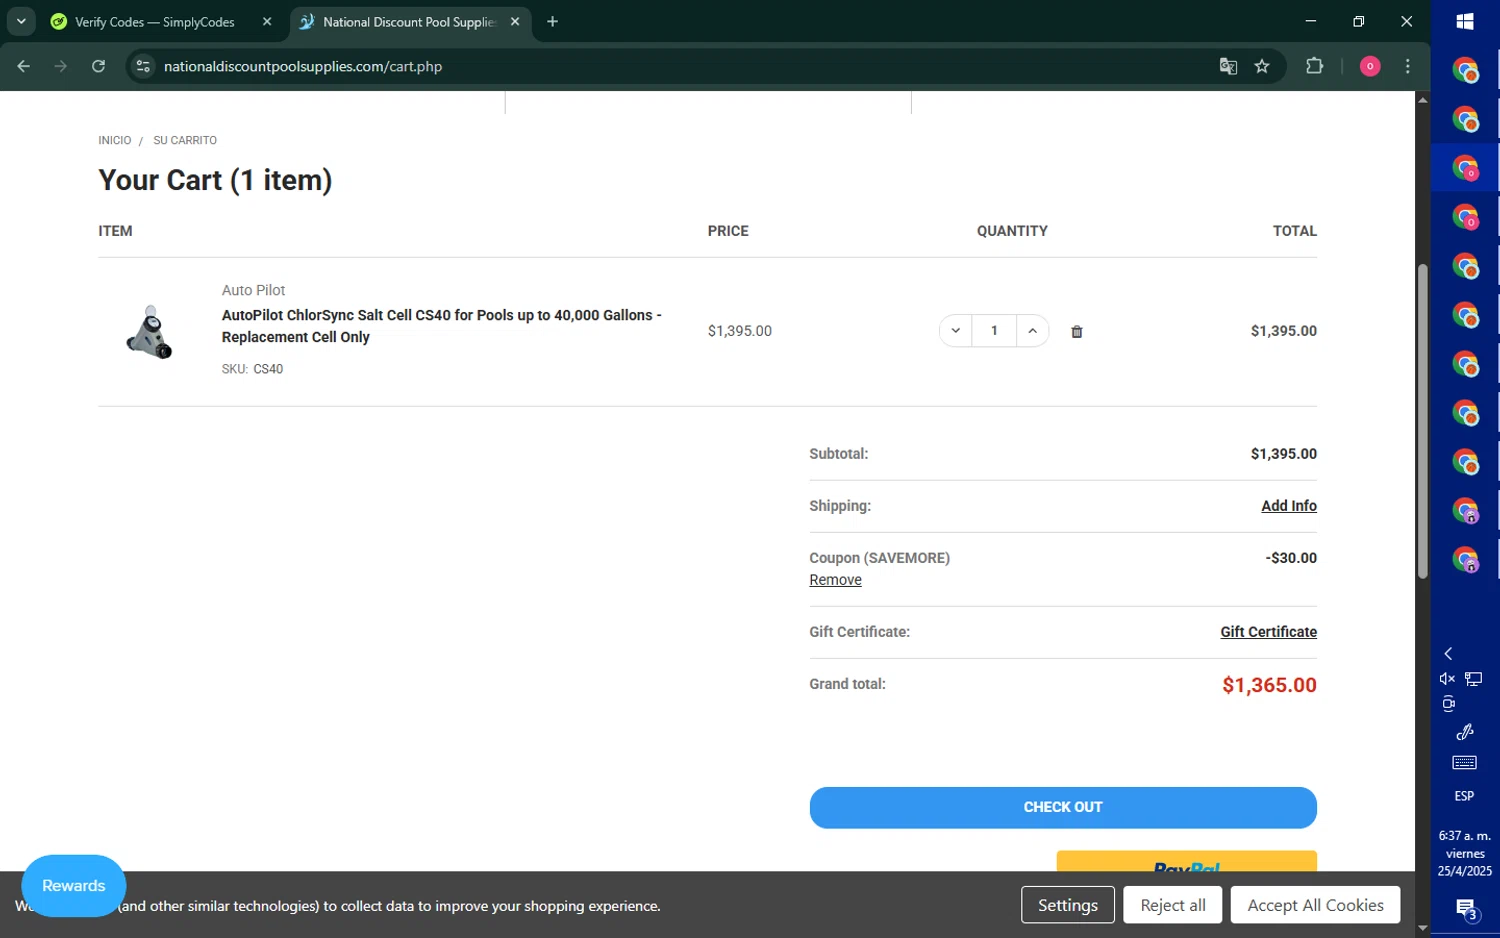This screenshot has width=1500, height=938.
Task: Open cookie Settings
Action: click(x=1068, y=905)
